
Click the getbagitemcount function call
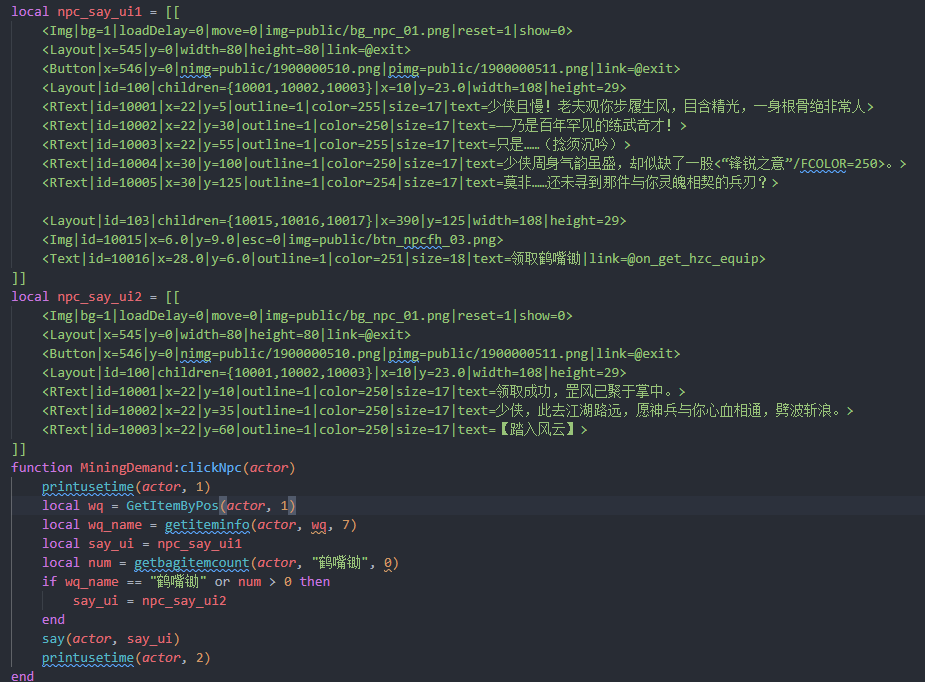[x=192, y=563]
